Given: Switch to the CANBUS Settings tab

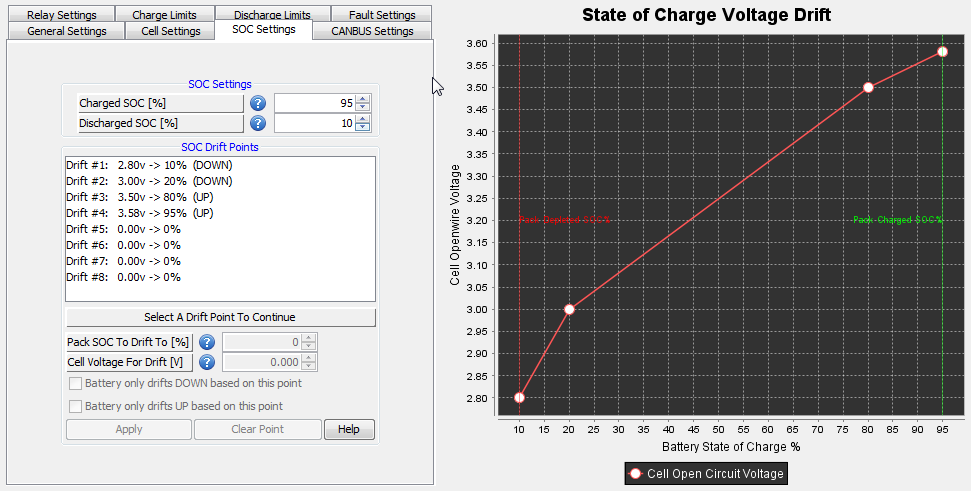Looking at the screenshot, I should [x=372, y=31].
